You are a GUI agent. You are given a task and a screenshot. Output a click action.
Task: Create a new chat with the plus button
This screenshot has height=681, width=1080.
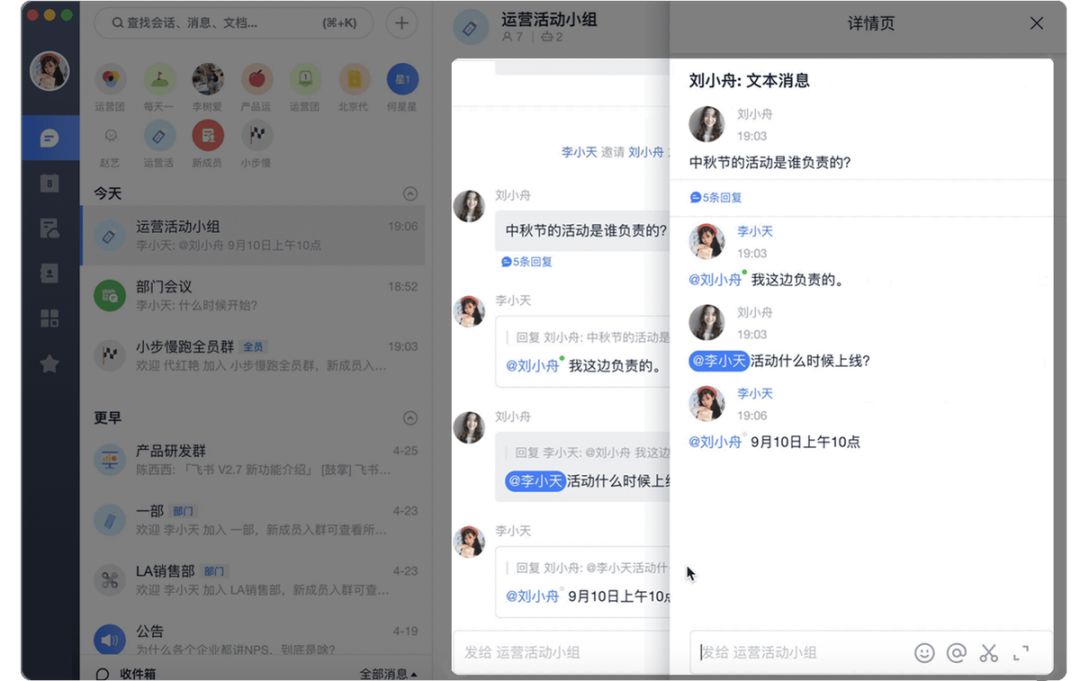tap(401, 22)
